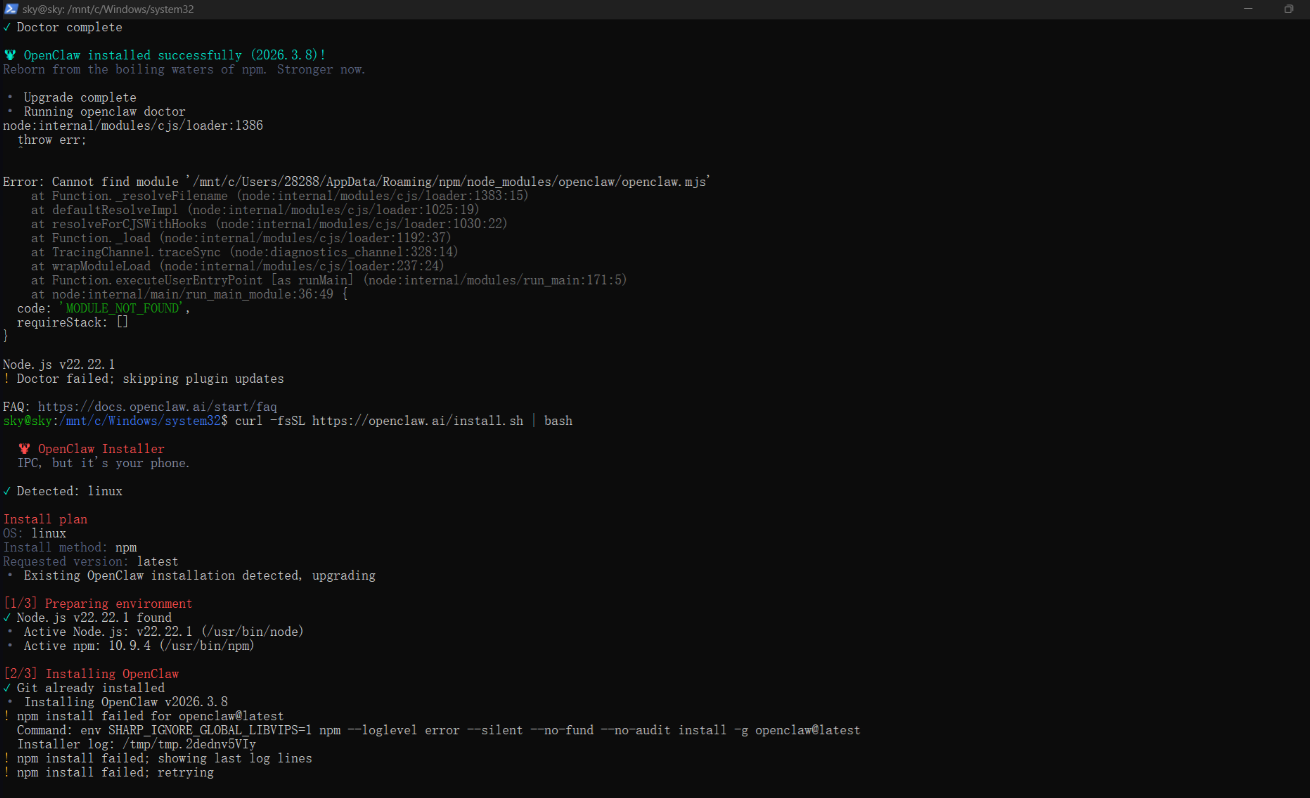Click checkmark before "Doctor complete"
Image resolution: width=1310 pixels, height=798 pixels.
[x=7, y=28]
